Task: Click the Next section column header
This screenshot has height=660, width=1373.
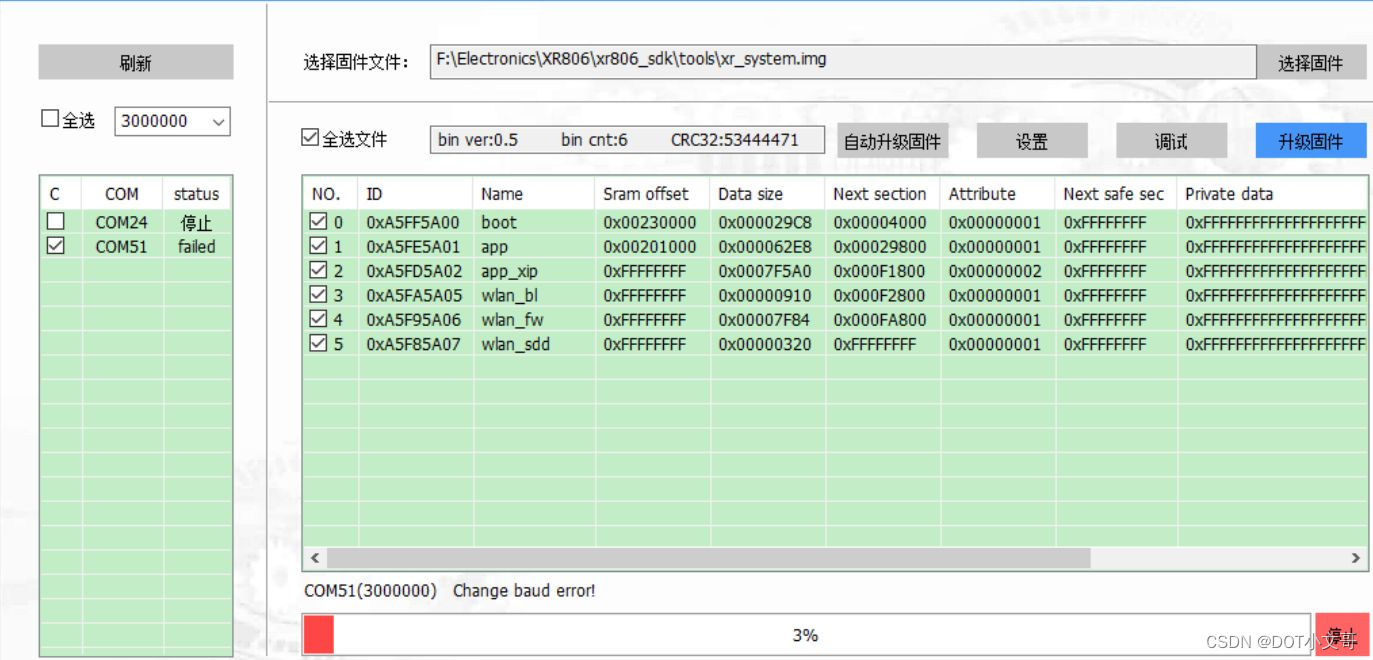Action: pyautogui.click(x=882, y=194)
